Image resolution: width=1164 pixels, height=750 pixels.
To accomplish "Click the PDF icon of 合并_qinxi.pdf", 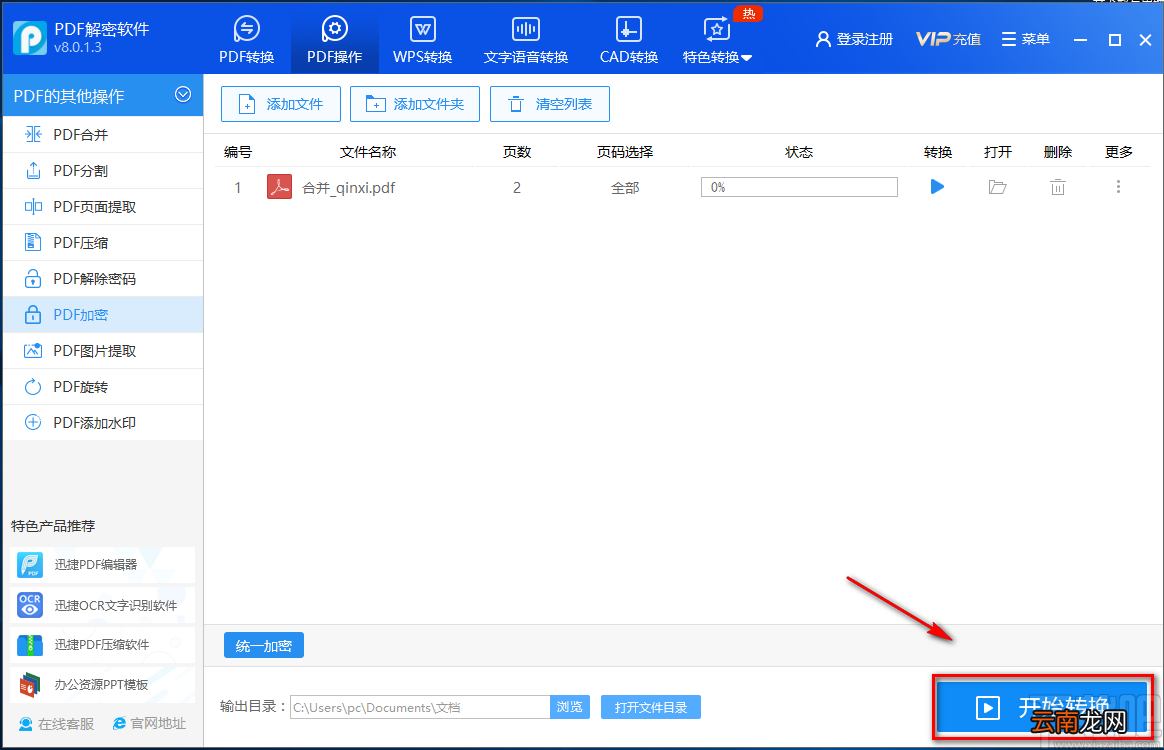I will pos(280,187).
